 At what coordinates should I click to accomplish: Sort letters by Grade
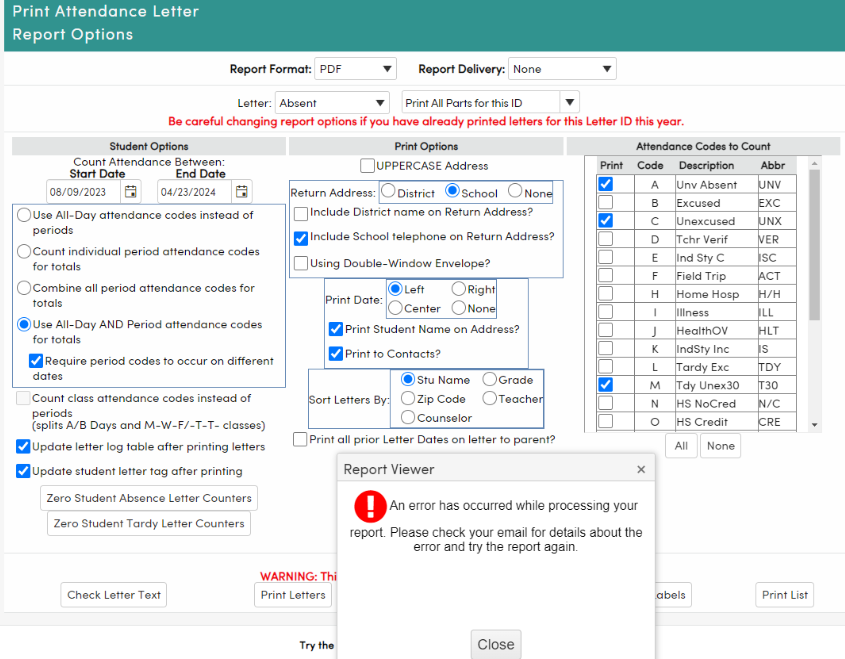coord(489,379)
